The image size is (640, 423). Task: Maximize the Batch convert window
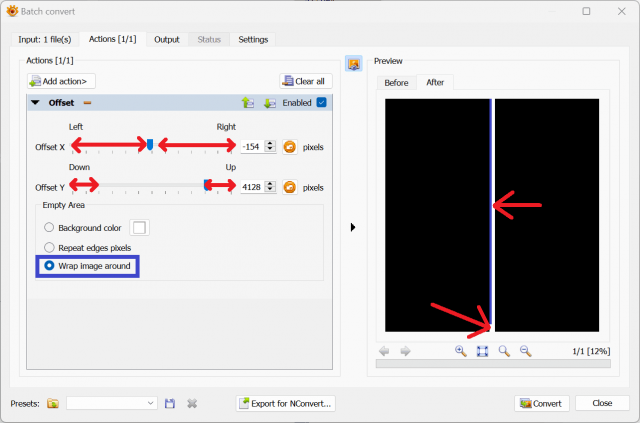[586, 11]
